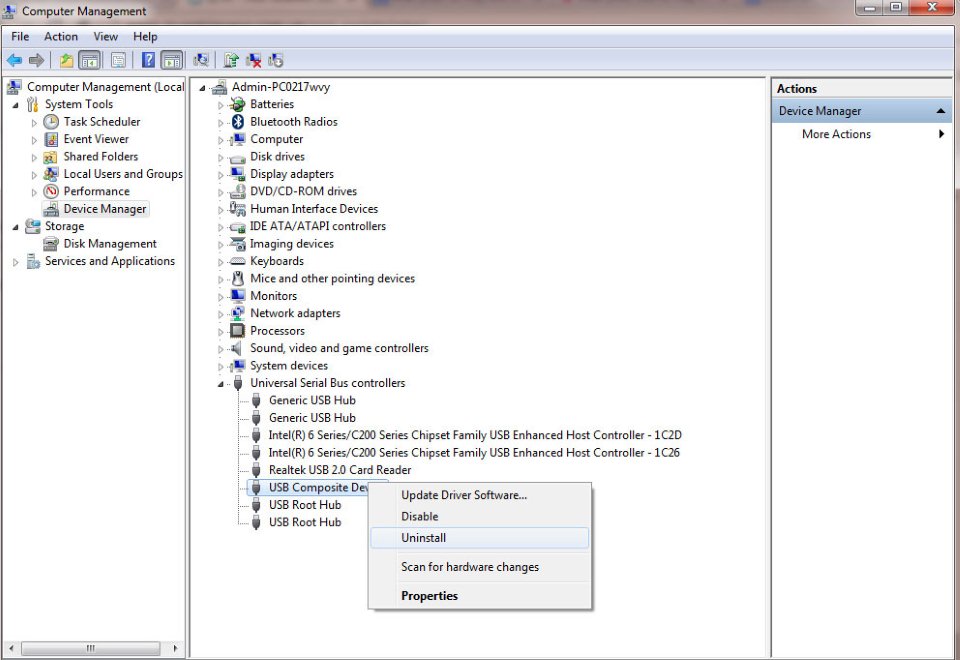
Task: Select IDE ATA/ATAPI controllers category
Action: coord(318,227)
